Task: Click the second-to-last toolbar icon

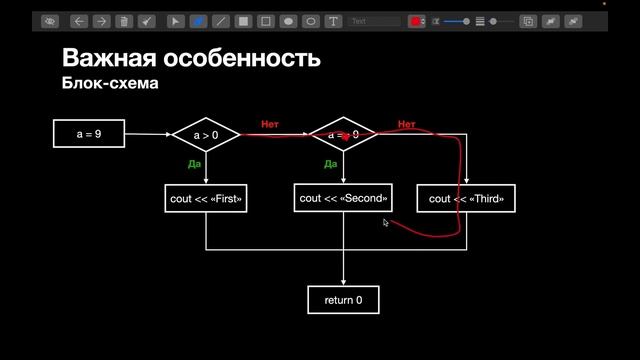Action: pyautogui.click(x=550, y=21)
